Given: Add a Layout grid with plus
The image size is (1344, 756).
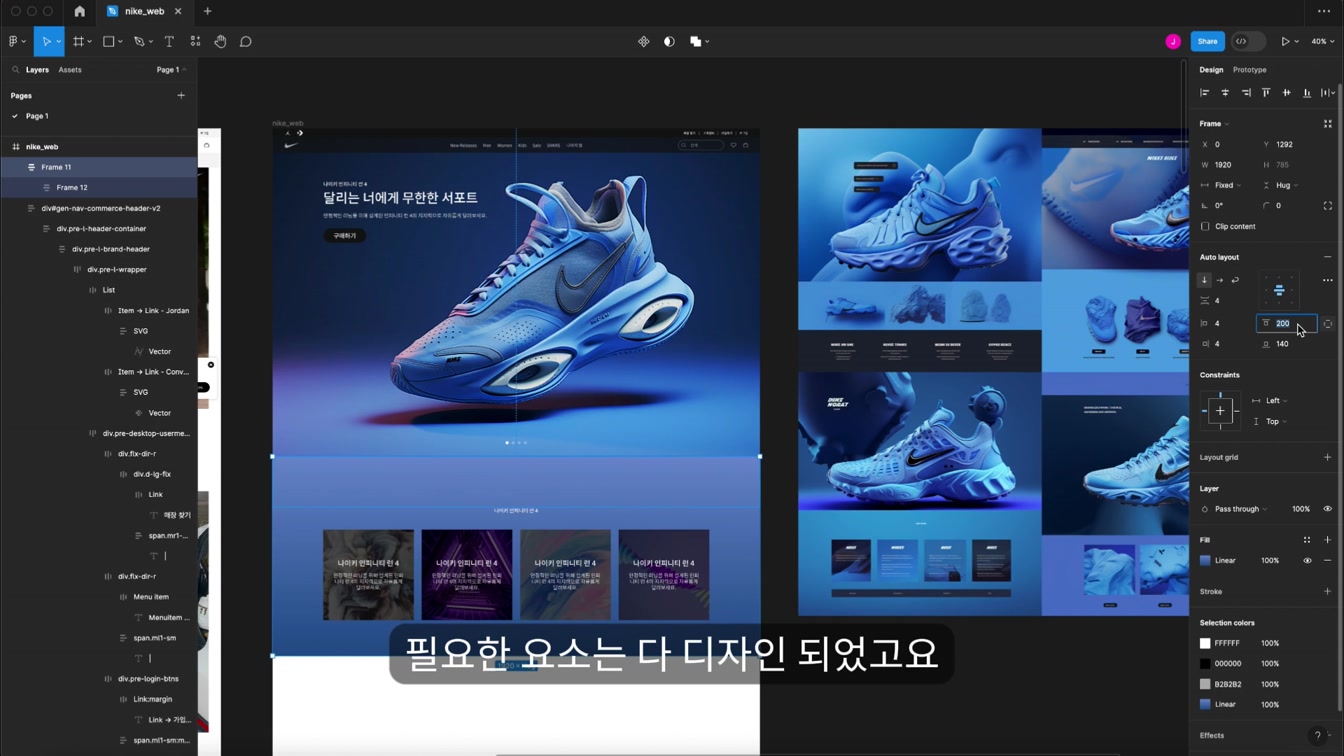Looking at the screenshot, I should (1328, 457).
